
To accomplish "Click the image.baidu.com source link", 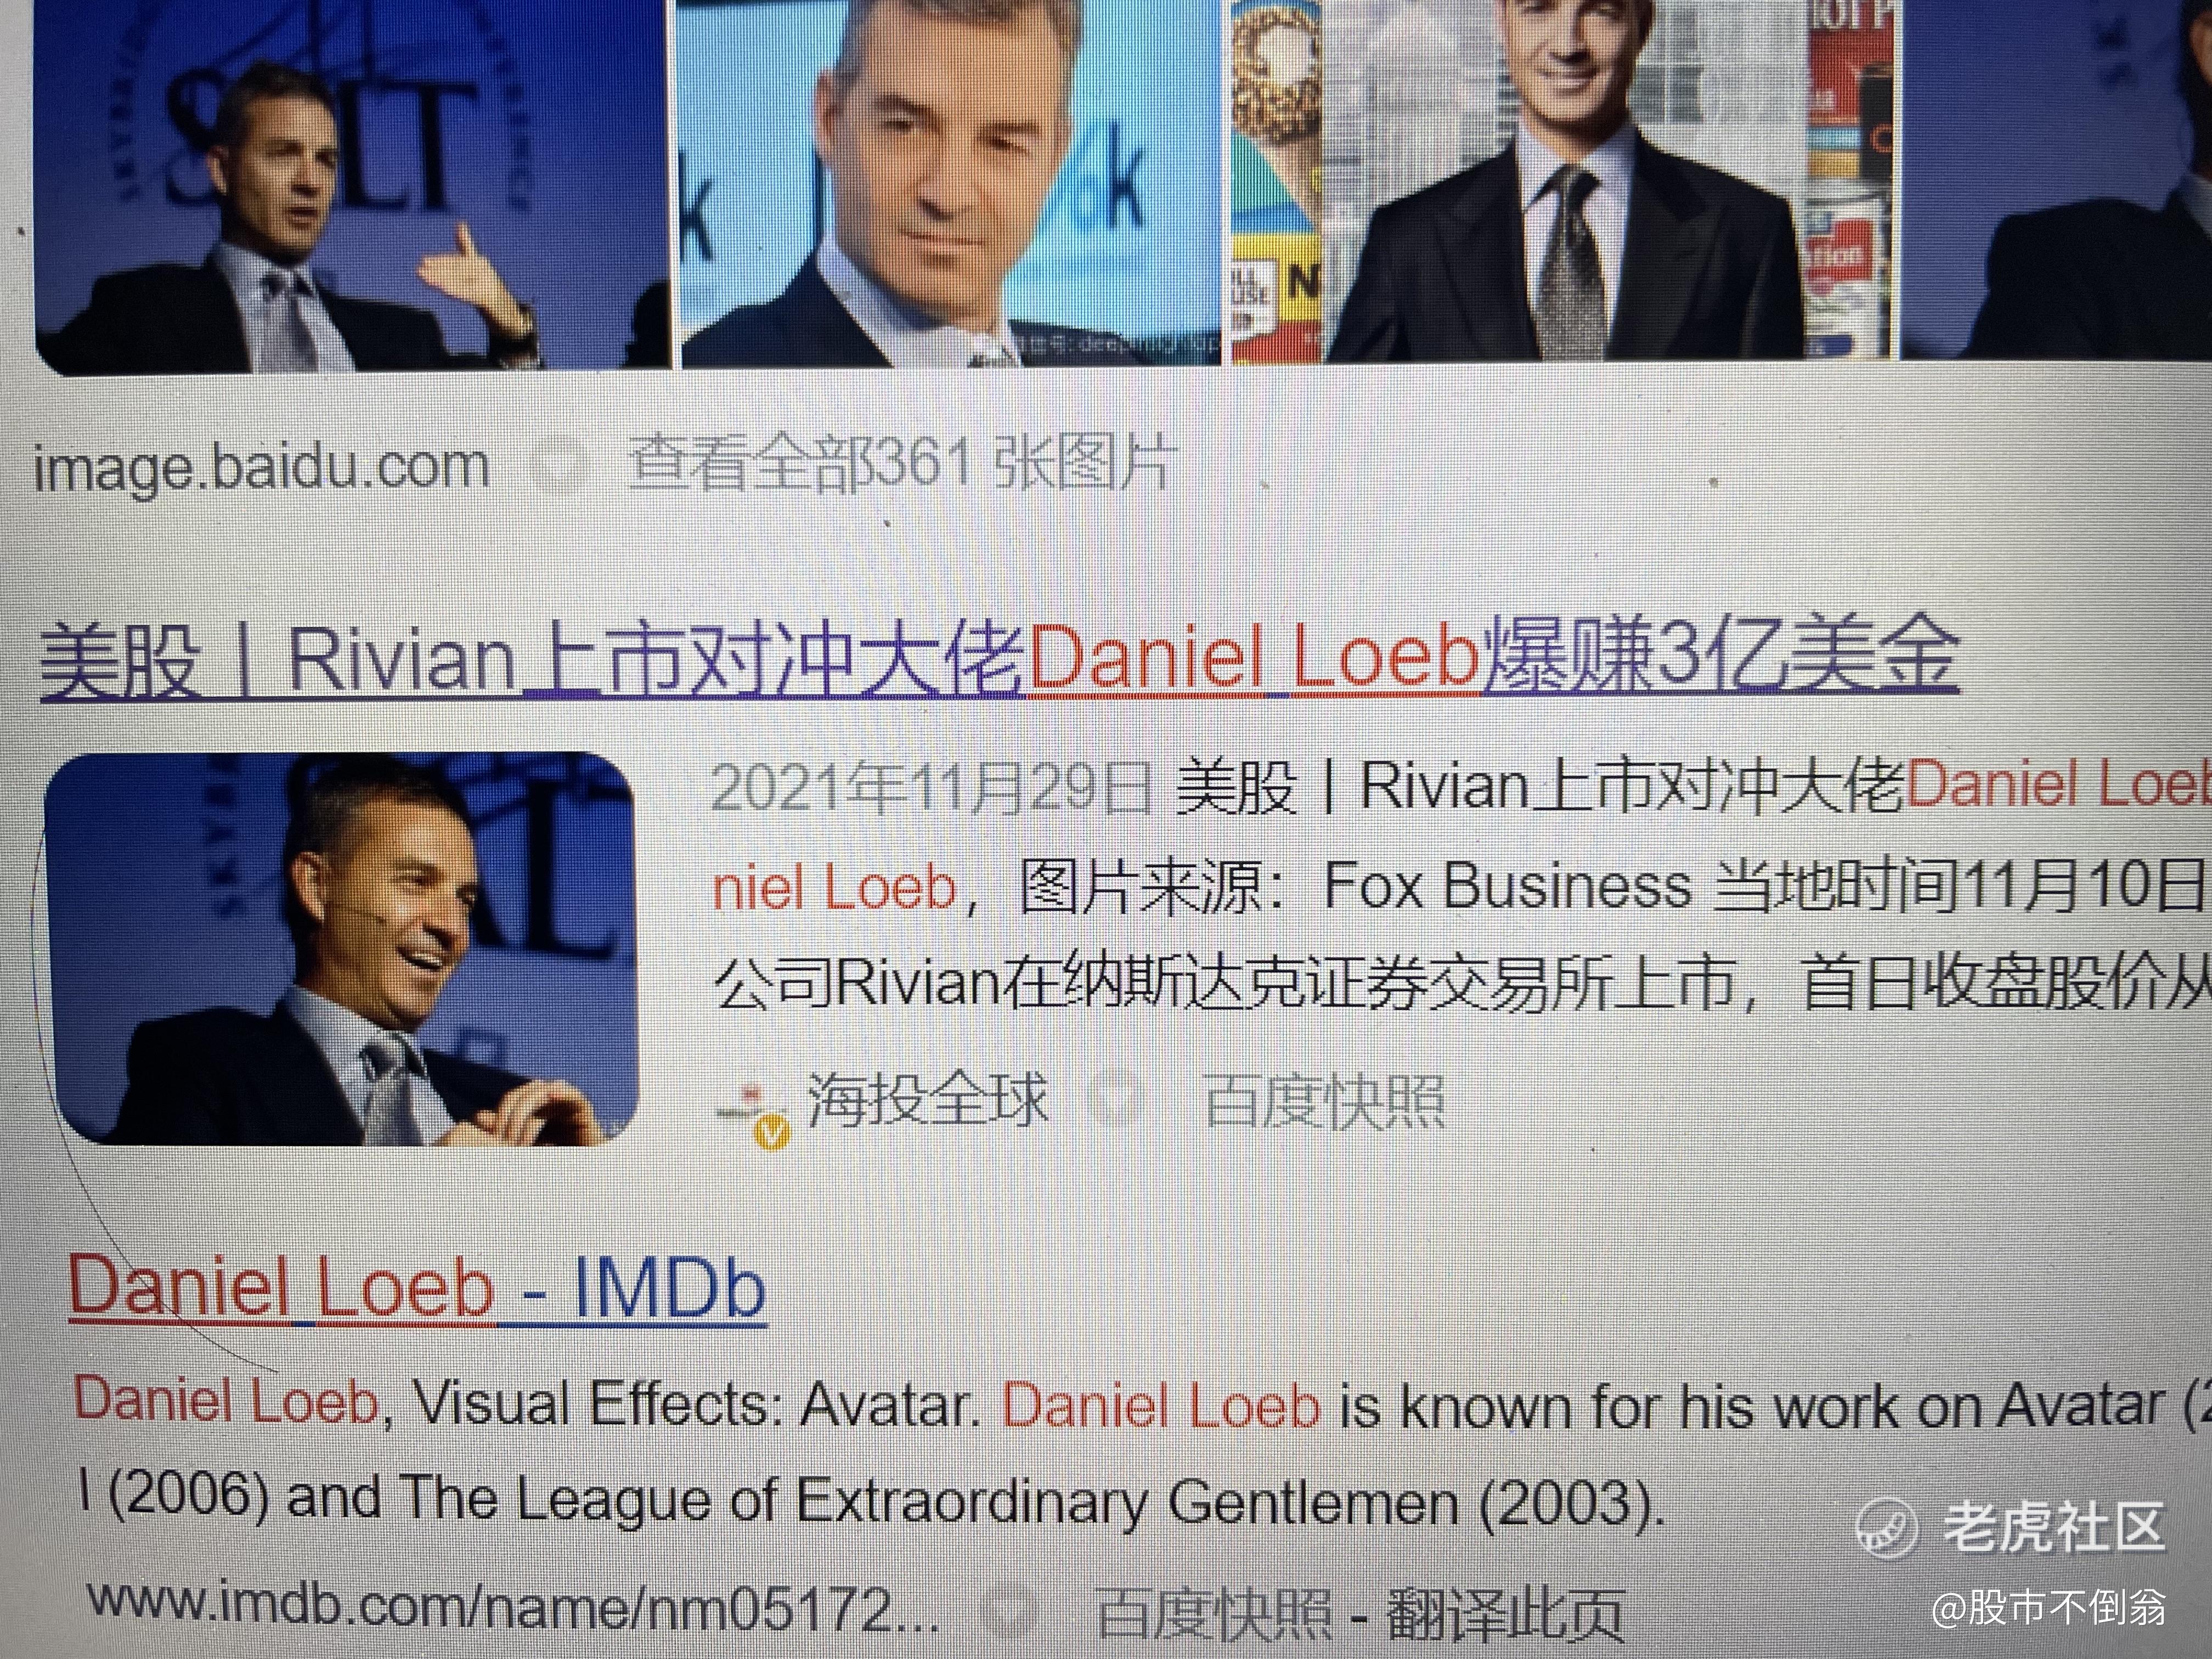I will coord(262,467).
